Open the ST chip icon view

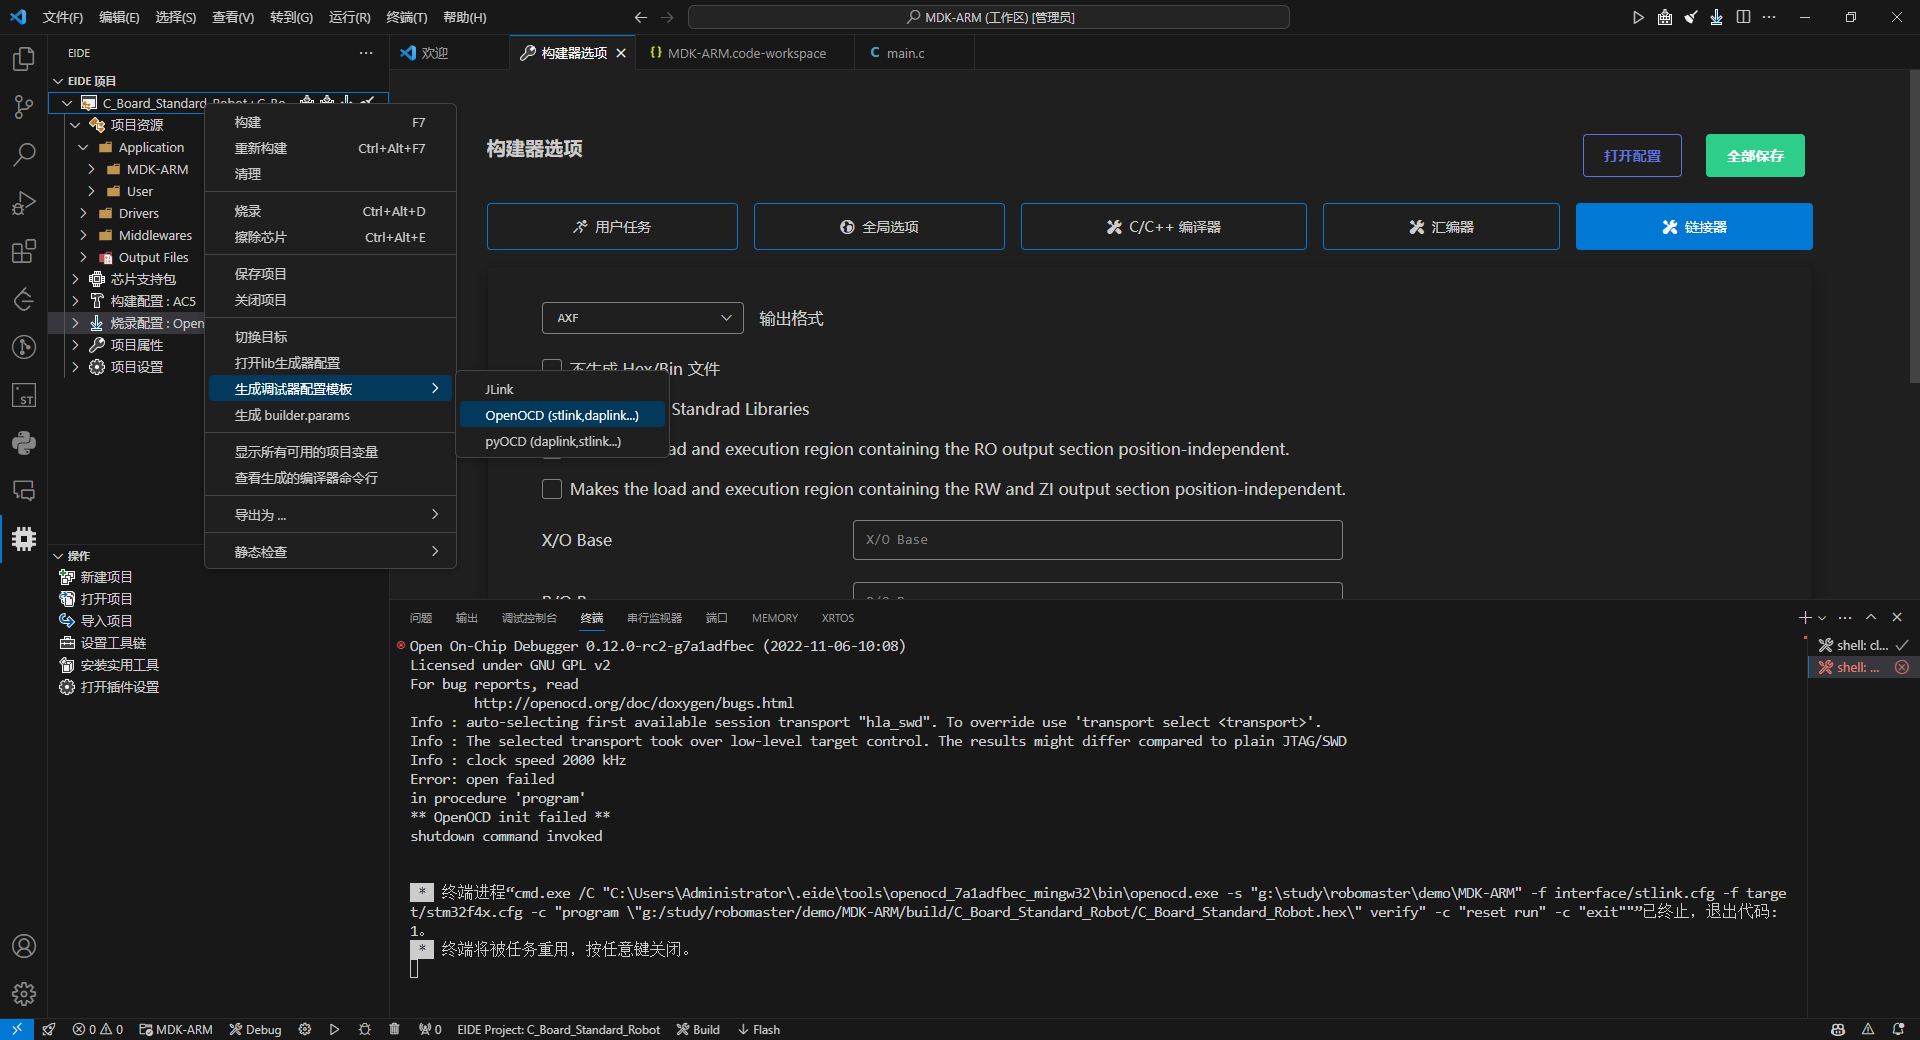pos(24,395)
